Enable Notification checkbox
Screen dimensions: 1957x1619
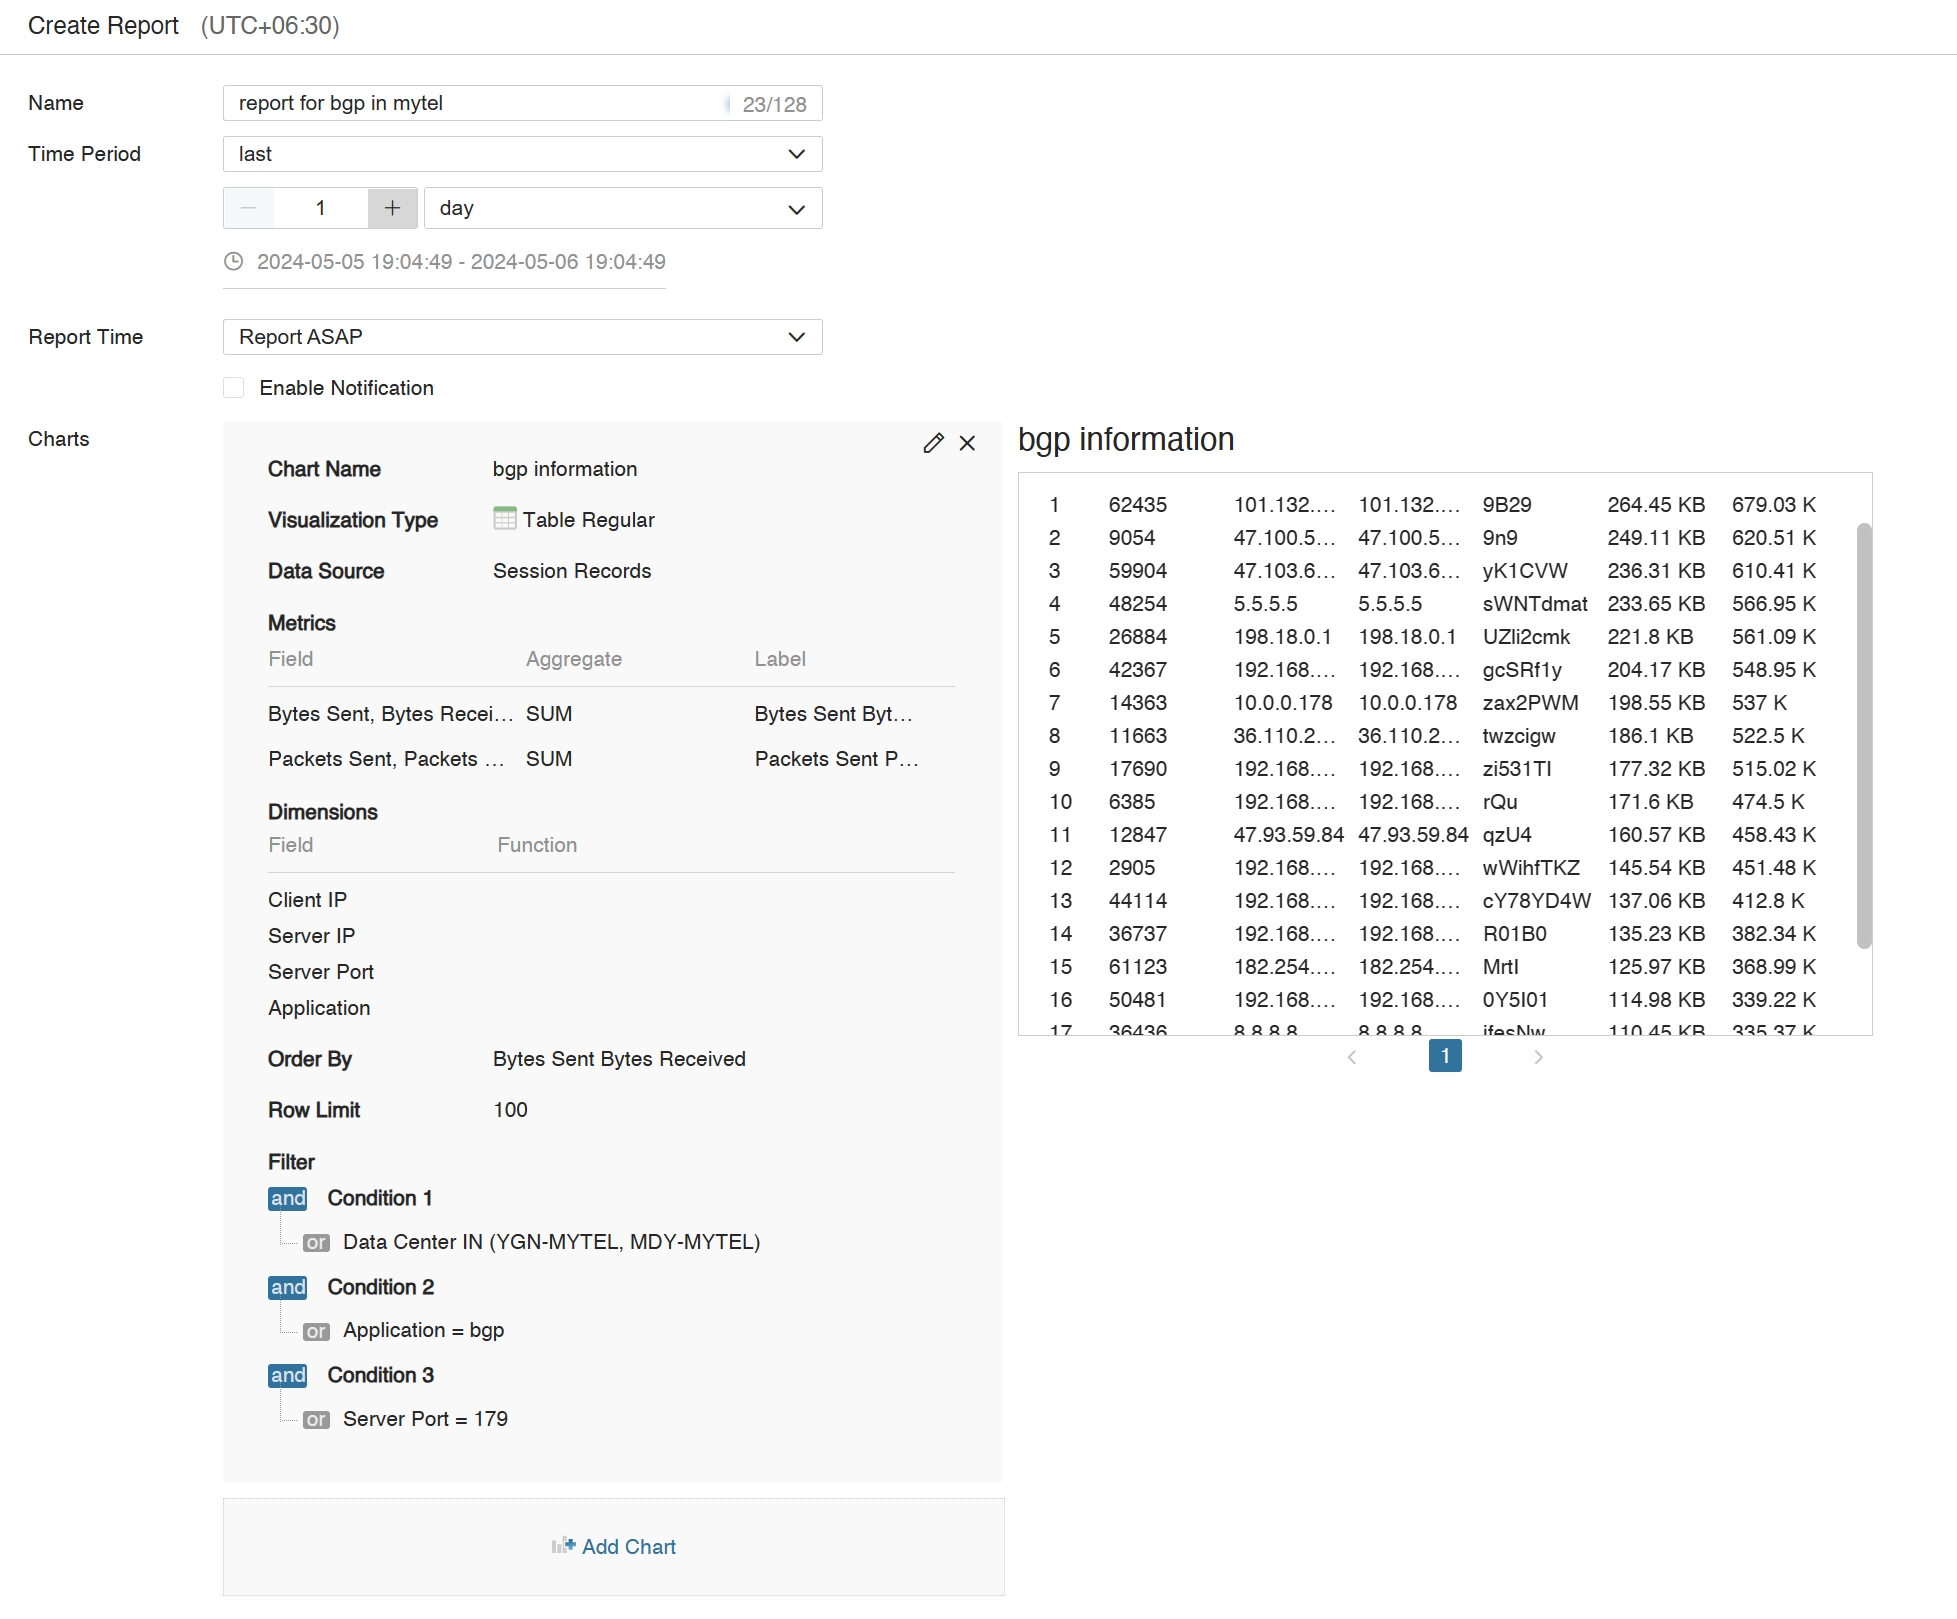[234, 388]
